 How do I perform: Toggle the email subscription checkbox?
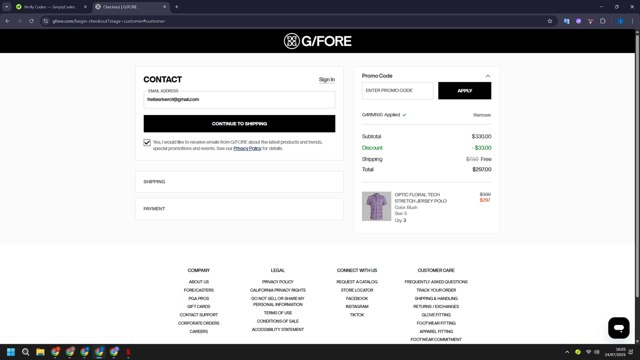pyautogui.click(x=147, y=142)
